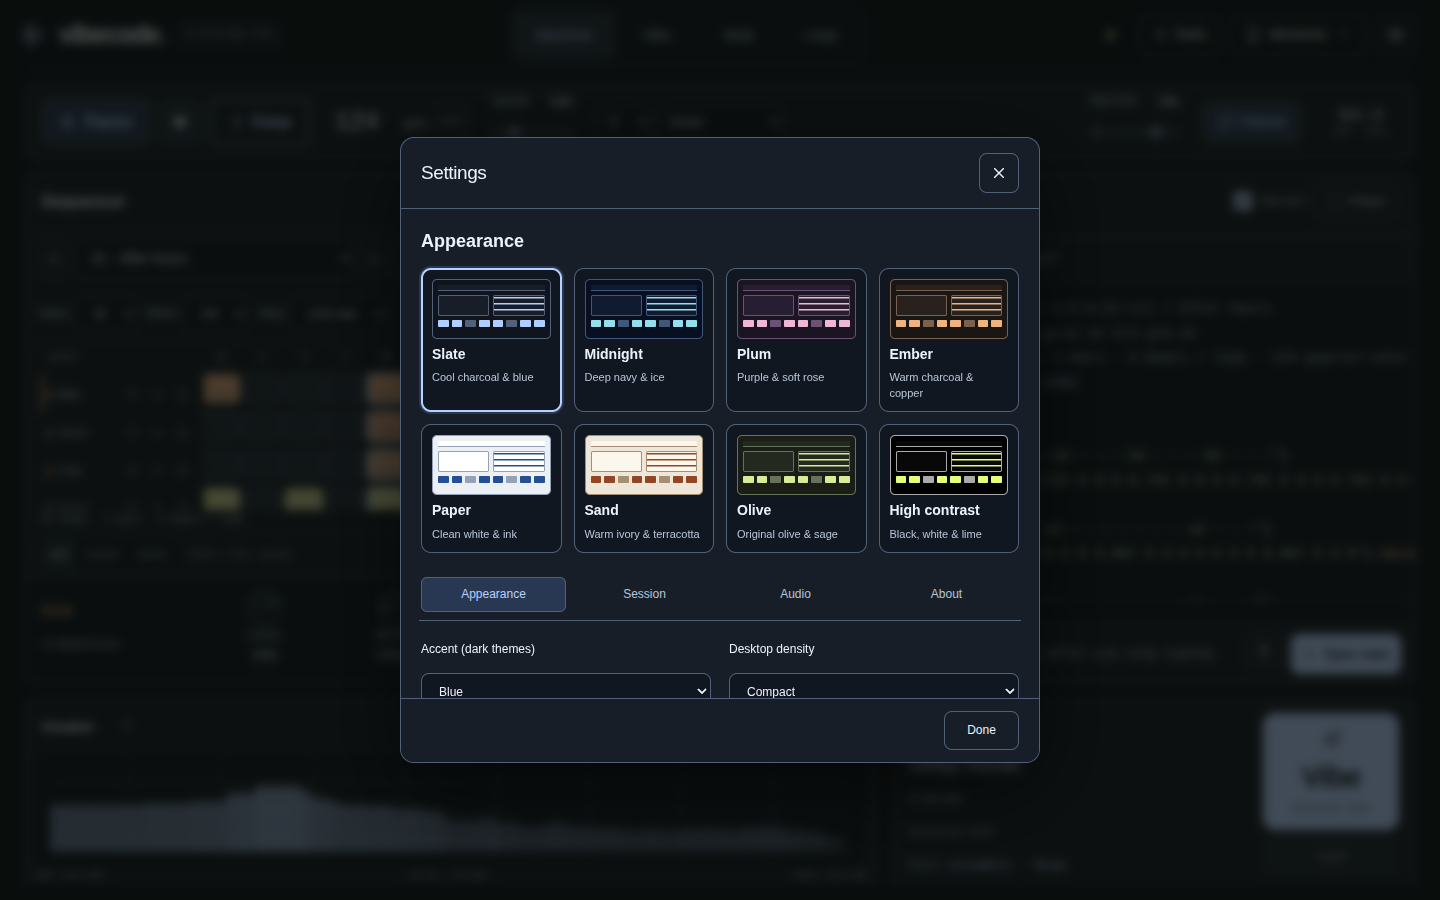
Task: Click the Done button
Action: click(981, 730)
